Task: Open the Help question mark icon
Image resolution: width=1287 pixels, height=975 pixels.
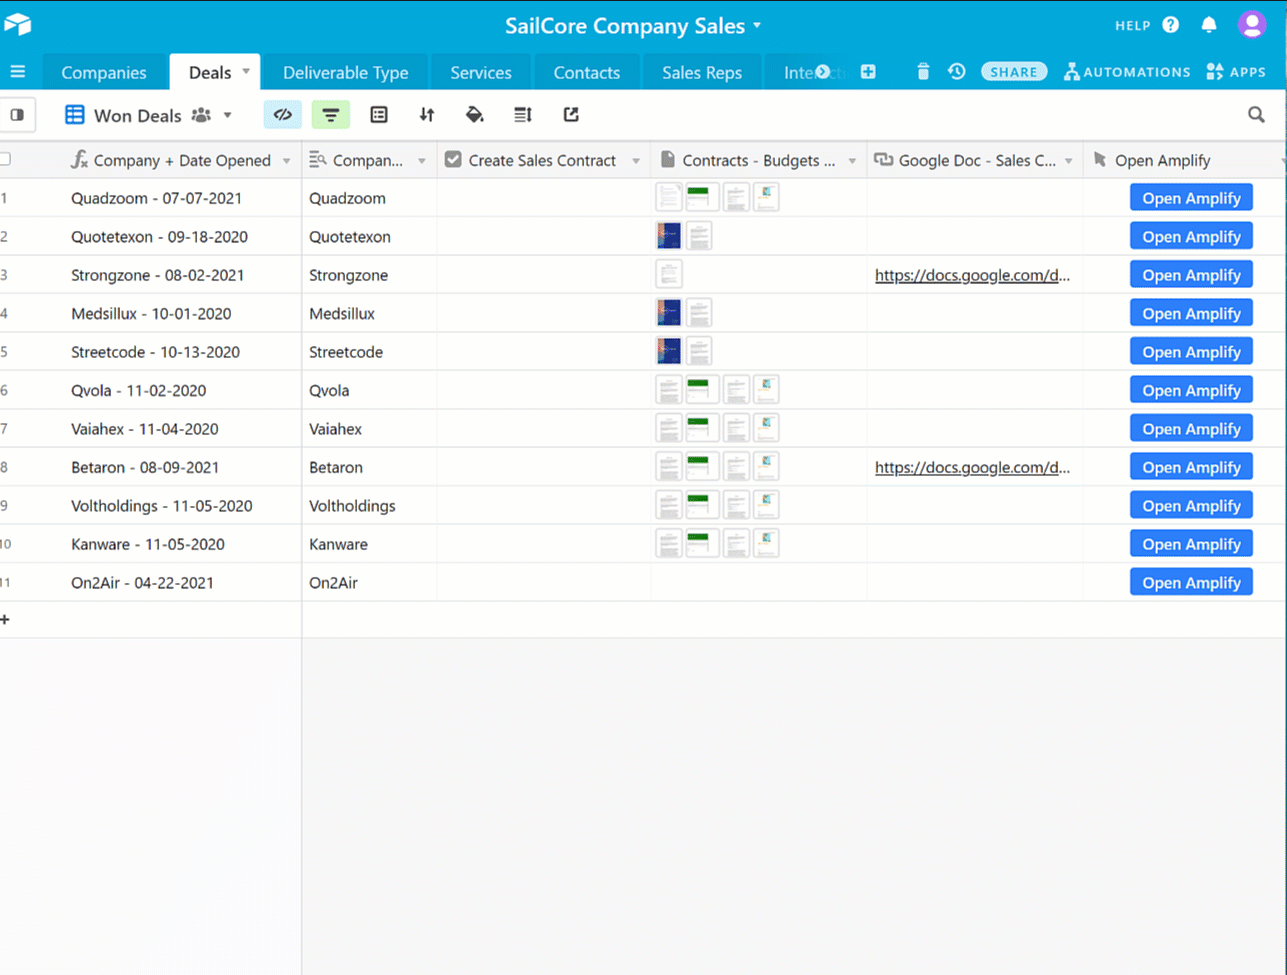Action: 1171,25
